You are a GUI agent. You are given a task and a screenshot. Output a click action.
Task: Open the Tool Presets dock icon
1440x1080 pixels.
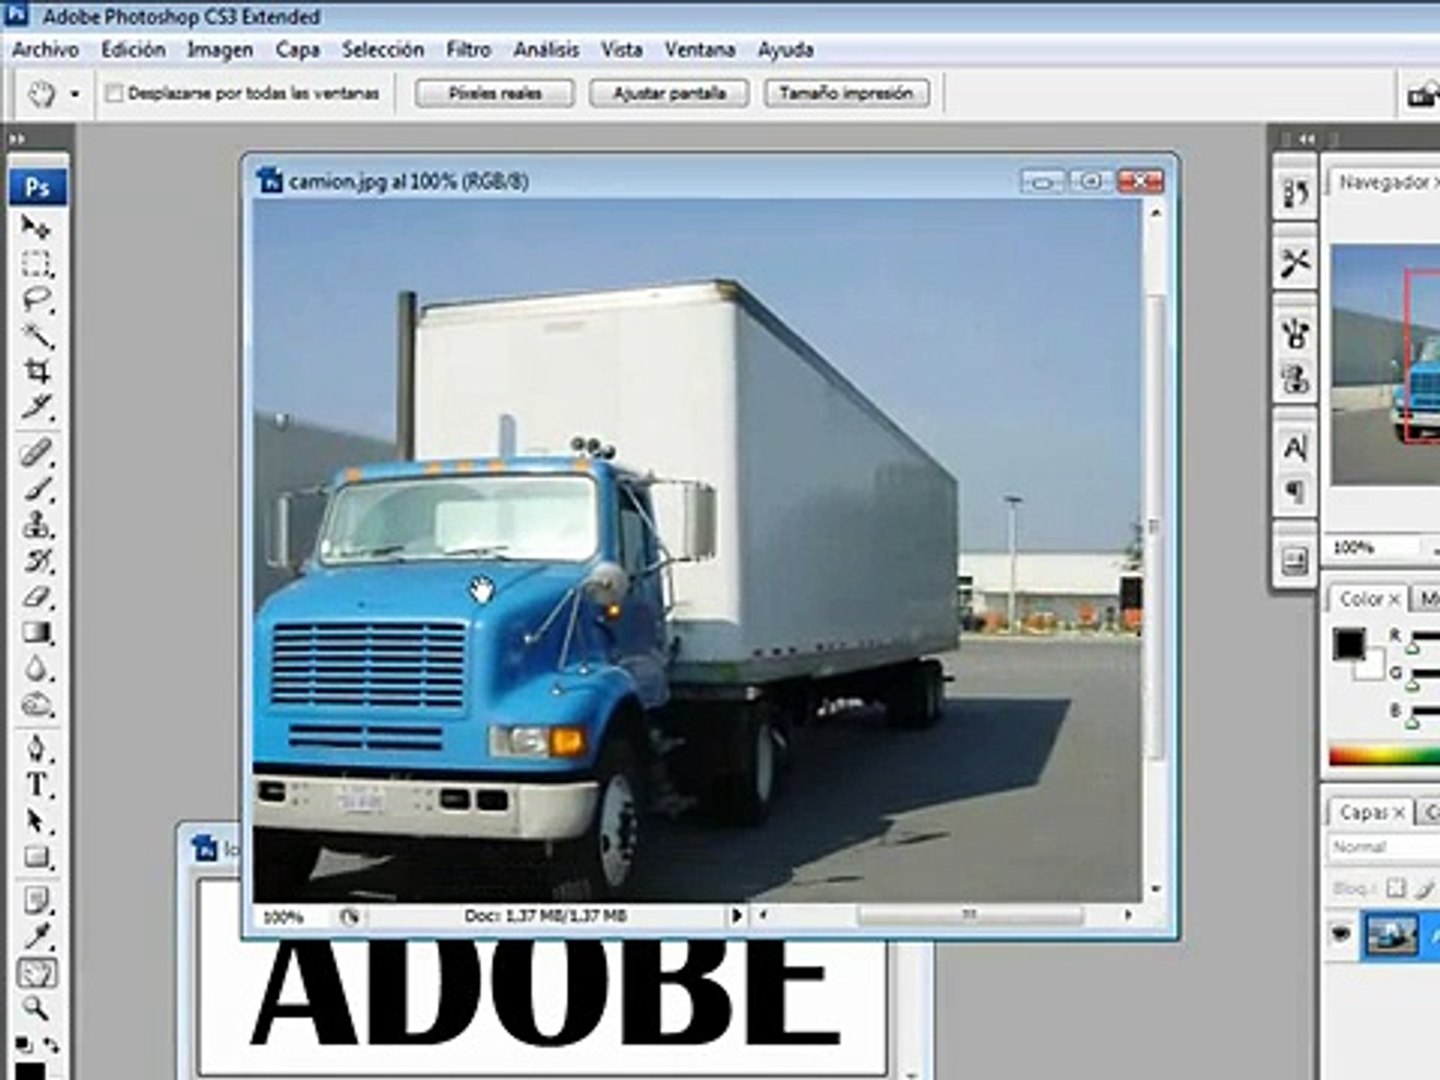[1295, 263]
